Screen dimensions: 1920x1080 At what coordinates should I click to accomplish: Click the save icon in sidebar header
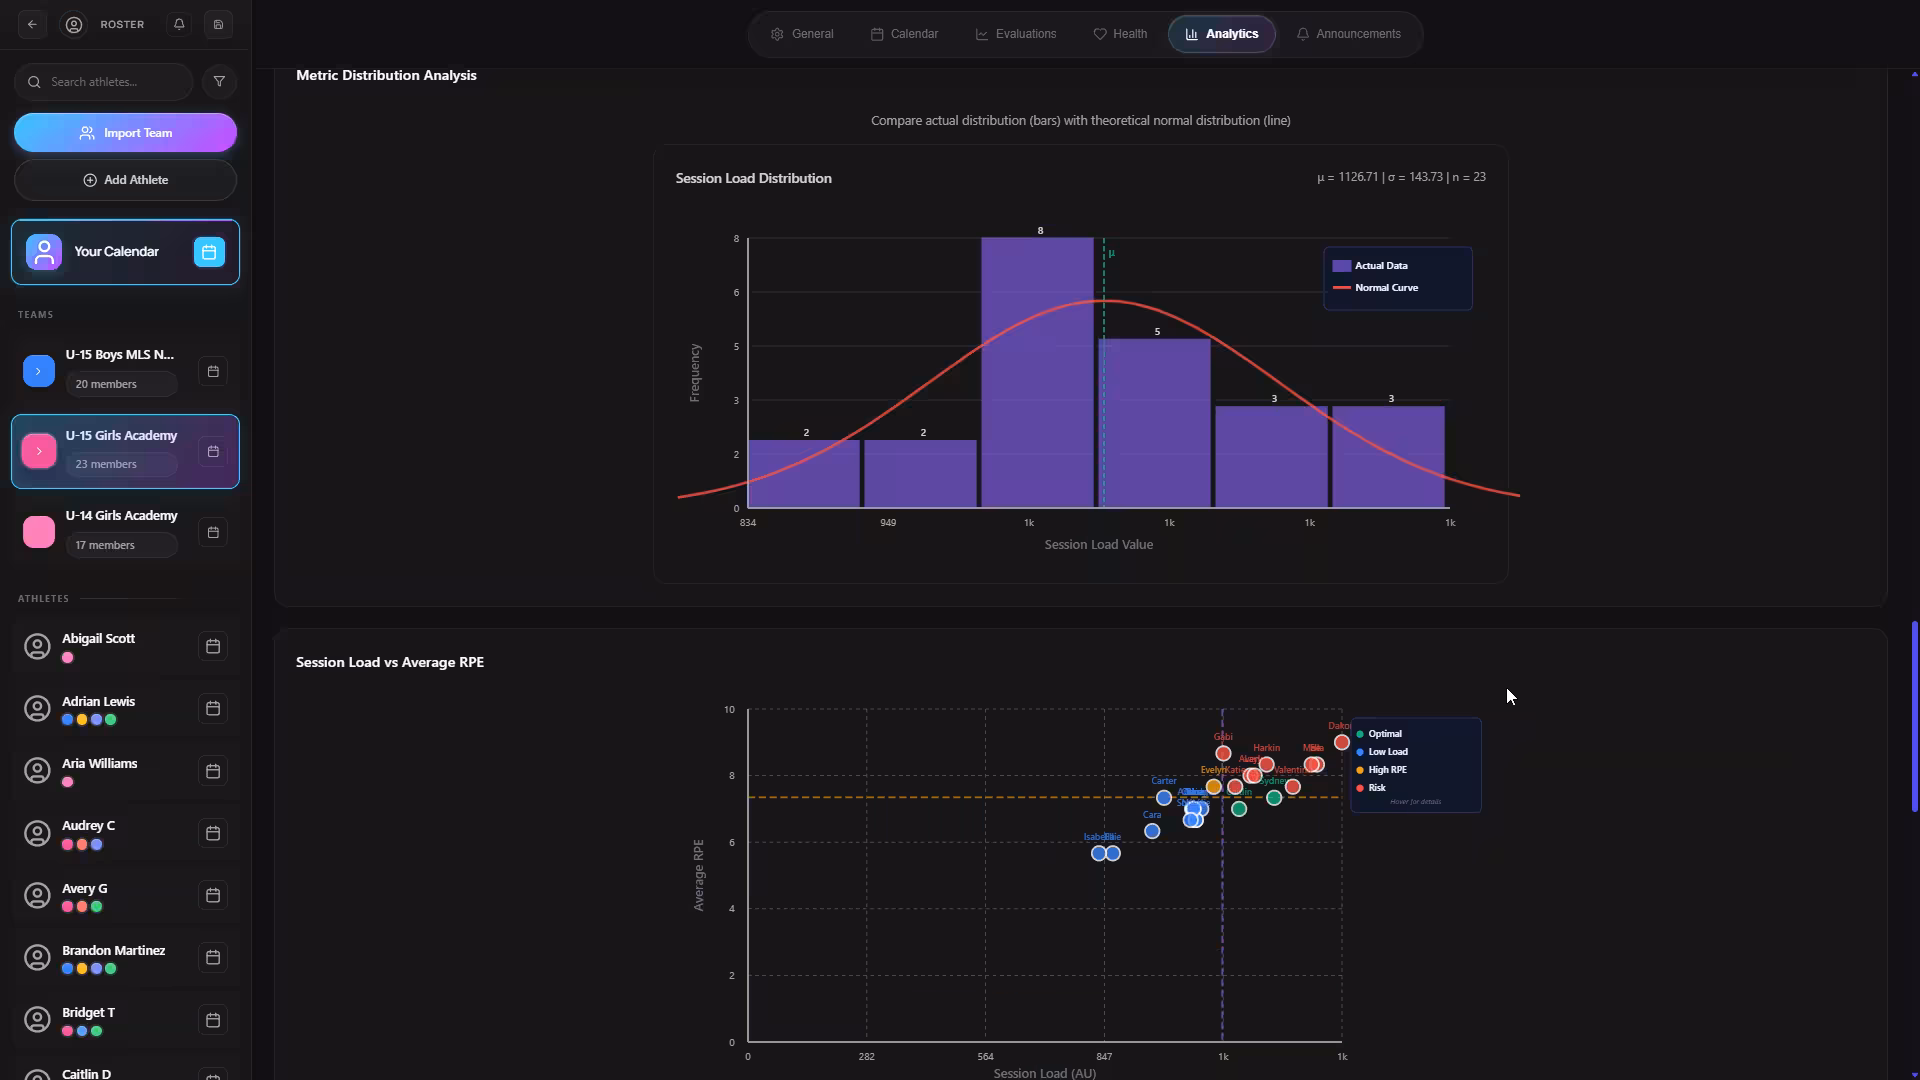click(218, 24)
